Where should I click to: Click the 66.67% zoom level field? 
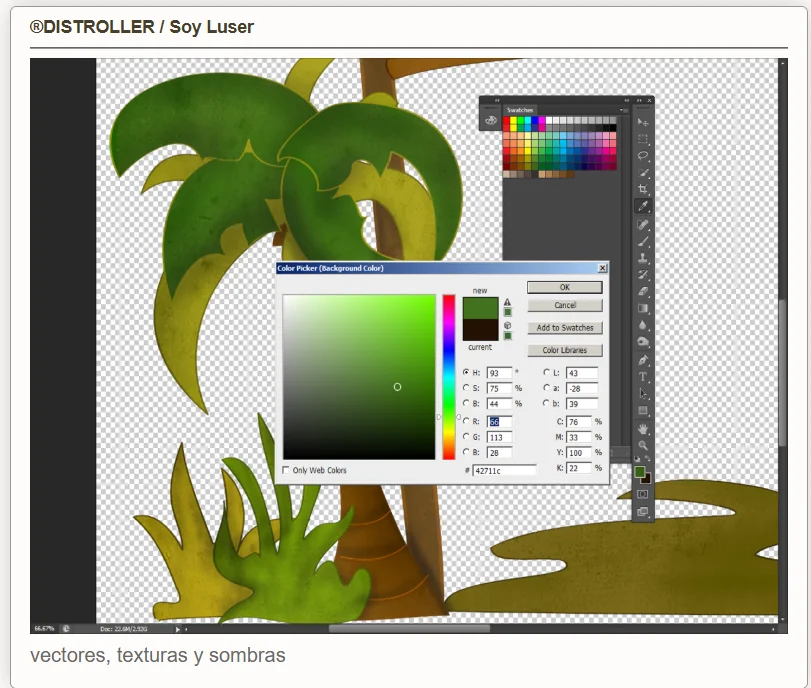44,629
